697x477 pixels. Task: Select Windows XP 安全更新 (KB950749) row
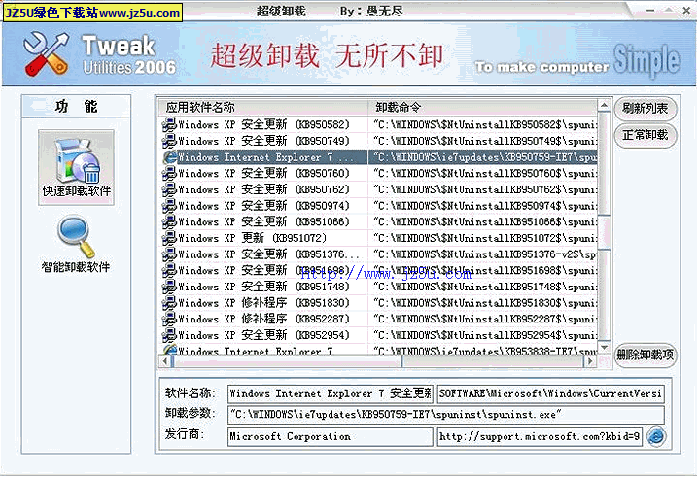[378, 141]
